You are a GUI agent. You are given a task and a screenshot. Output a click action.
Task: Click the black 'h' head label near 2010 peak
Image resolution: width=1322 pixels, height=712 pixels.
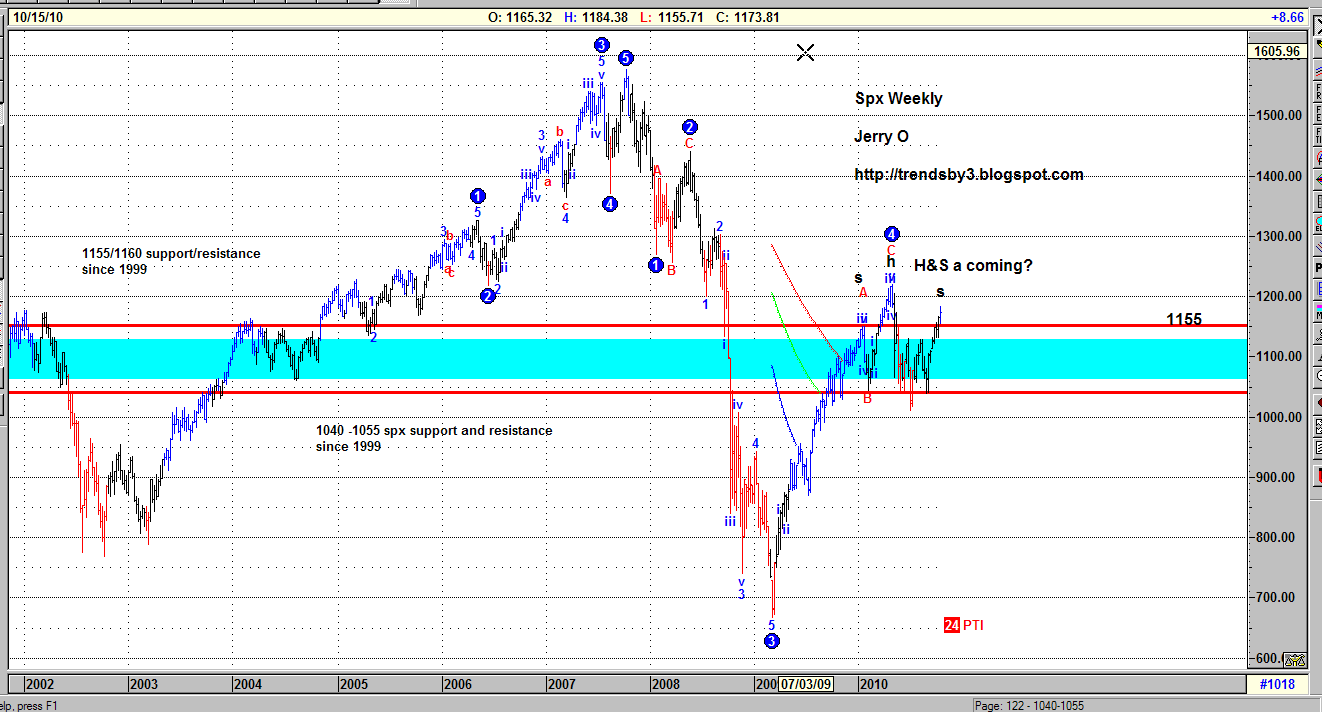(x=890, y=262)
